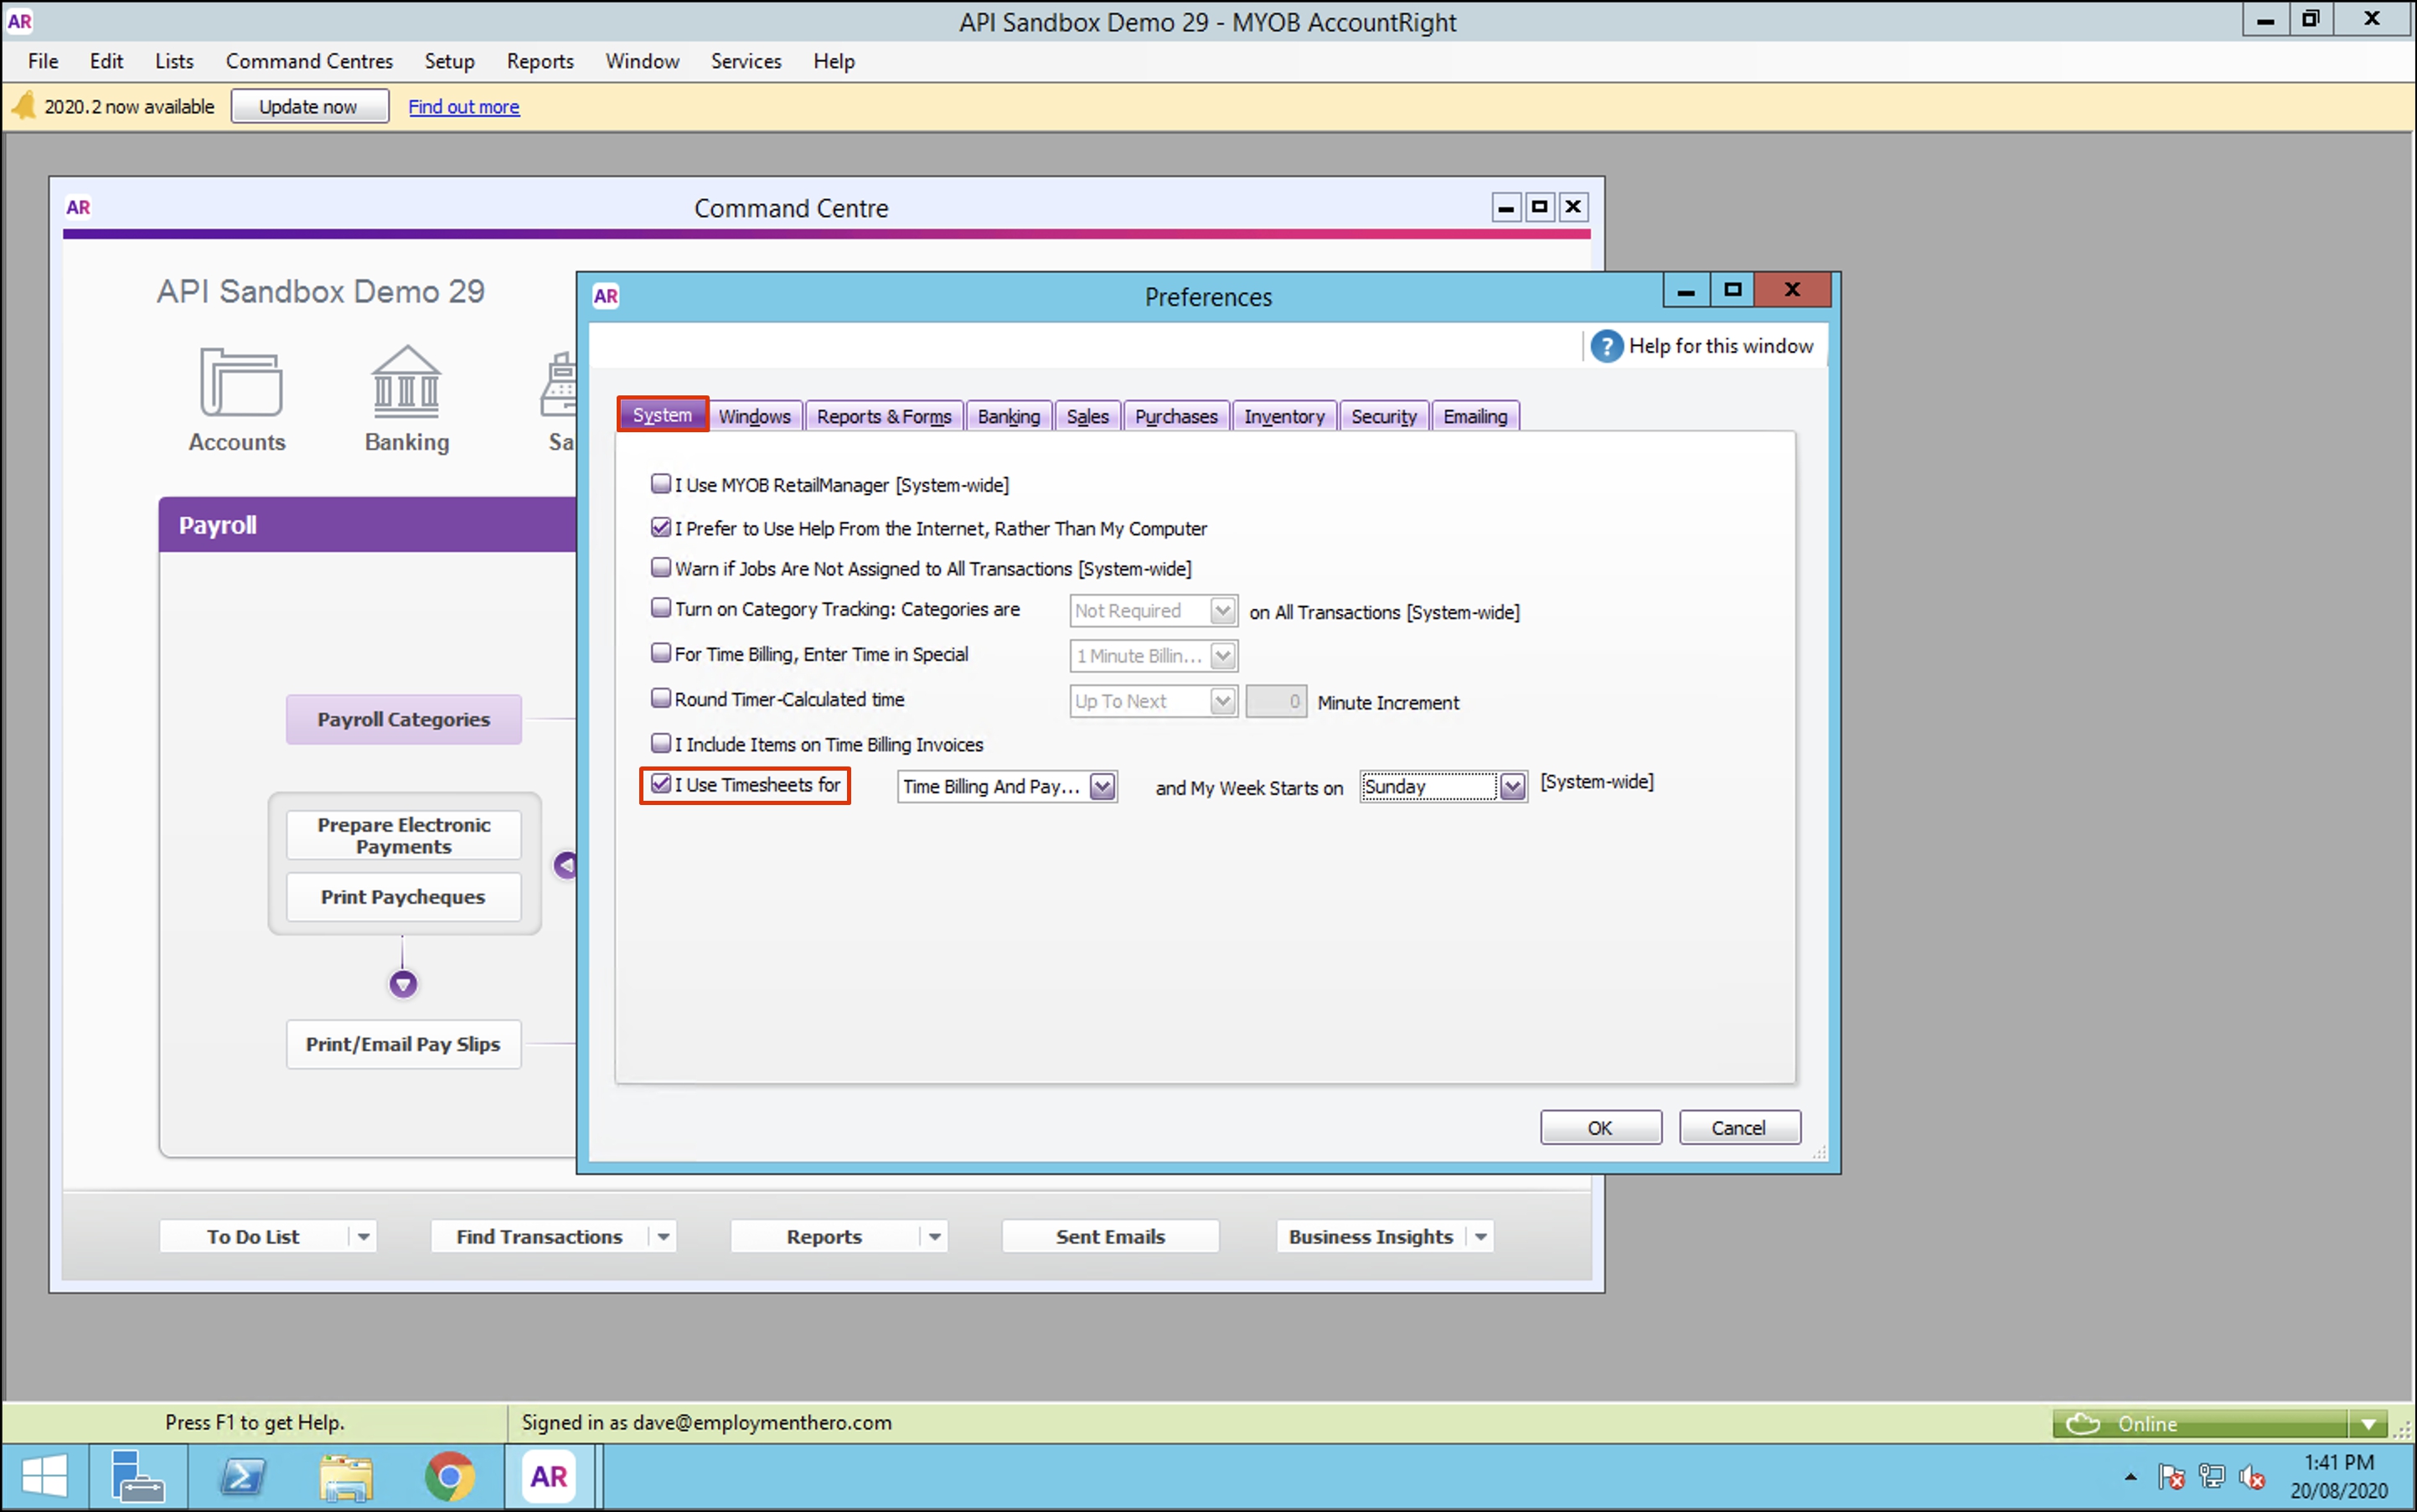
Task: Expand the week start day Sunday dropdown
Action: tap(1512, 787)
